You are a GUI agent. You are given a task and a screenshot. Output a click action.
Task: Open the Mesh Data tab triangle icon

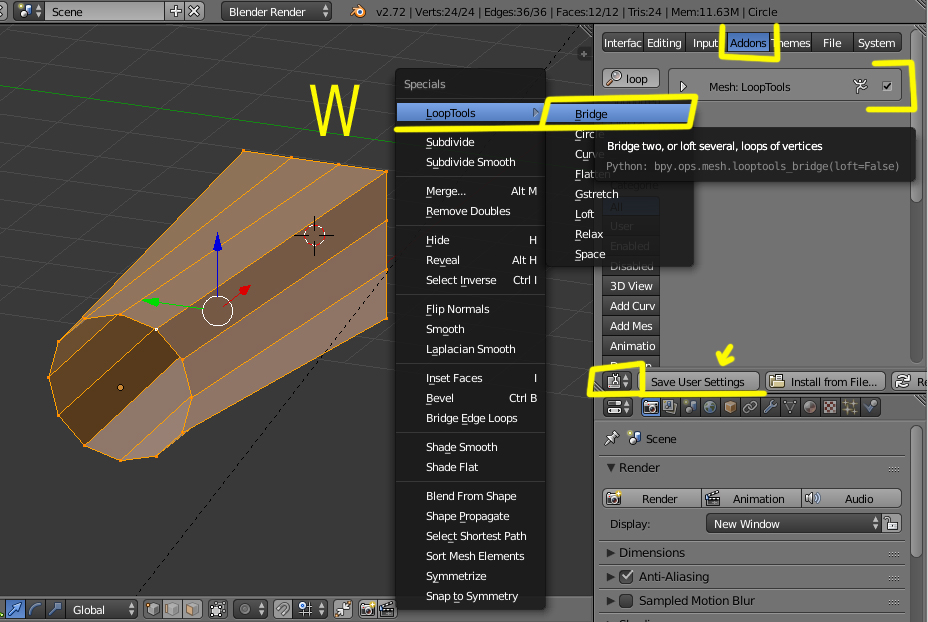click(790, 407)
